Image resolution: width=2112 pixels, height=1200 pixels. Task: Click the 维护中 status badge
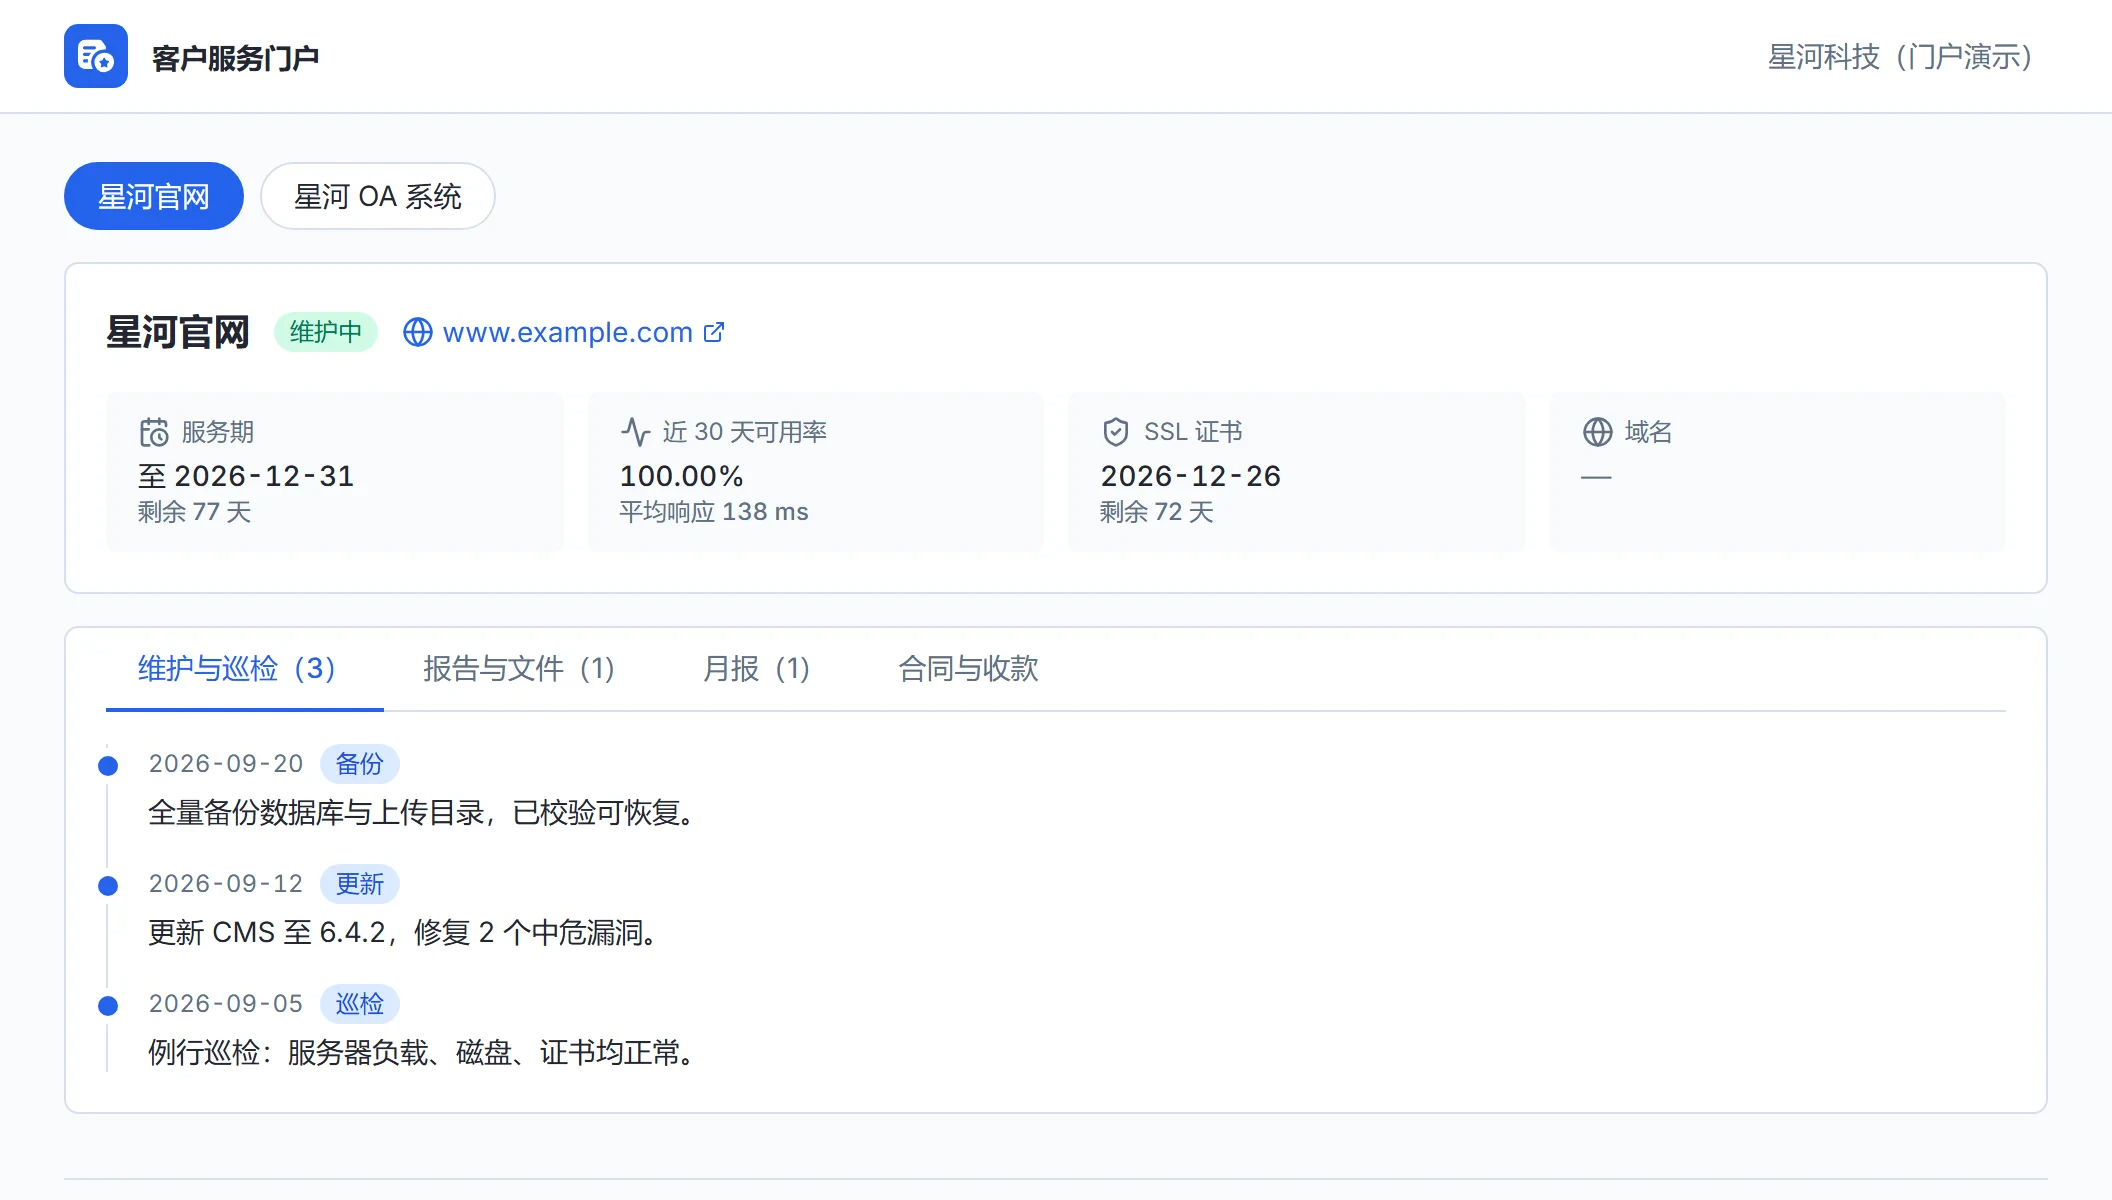coord(326,332)
